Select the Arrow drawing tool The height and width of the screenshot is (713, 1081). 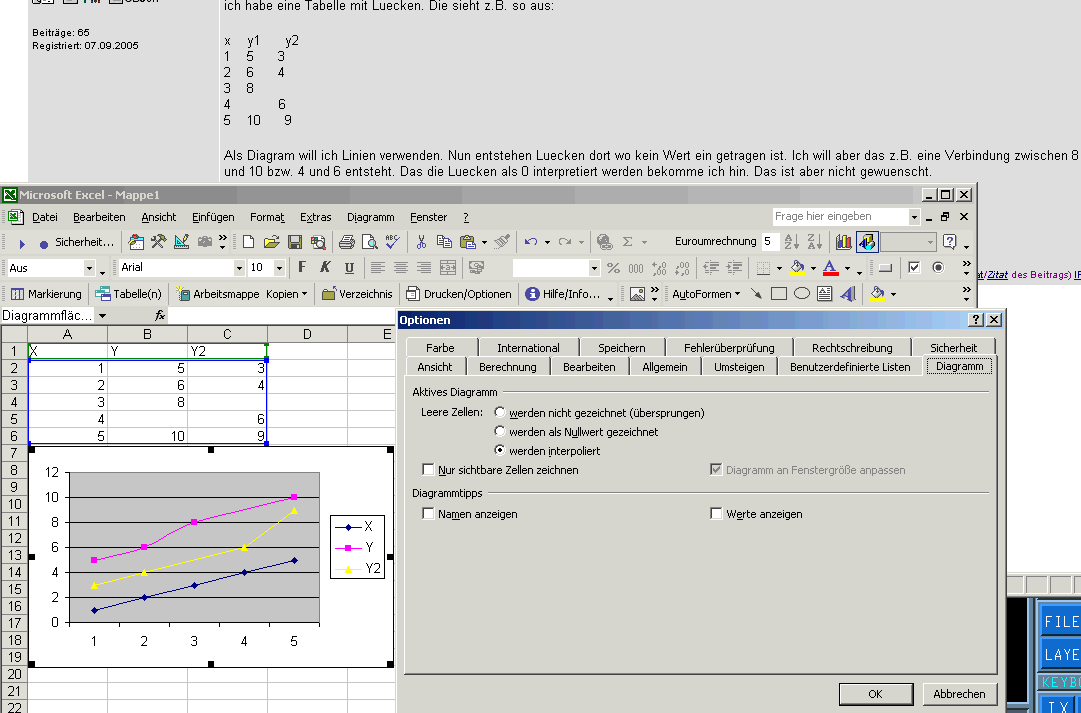tap(756, 294)
